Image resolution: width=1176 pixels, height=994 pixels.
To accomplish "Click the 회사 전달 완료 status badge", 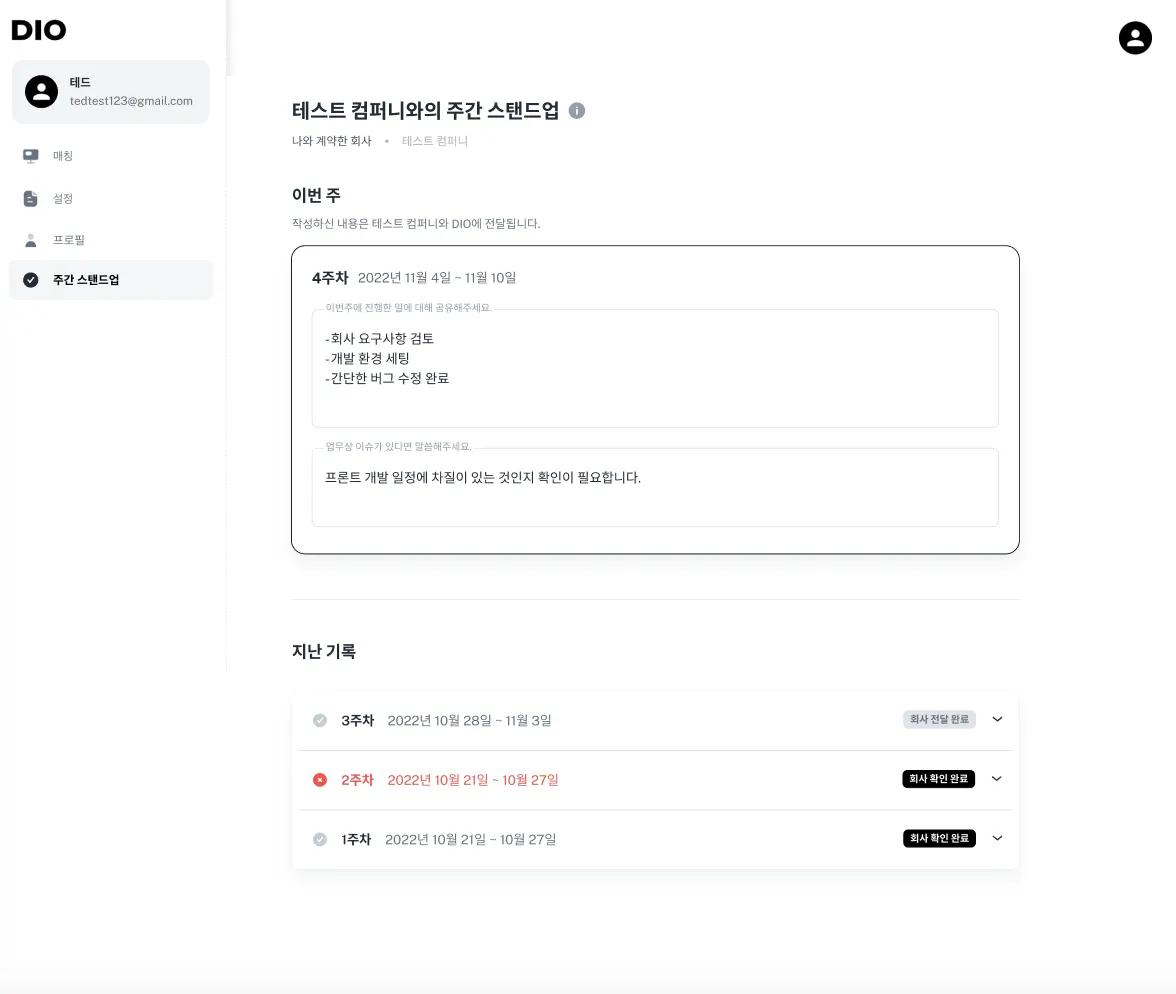I will (939, 719).
